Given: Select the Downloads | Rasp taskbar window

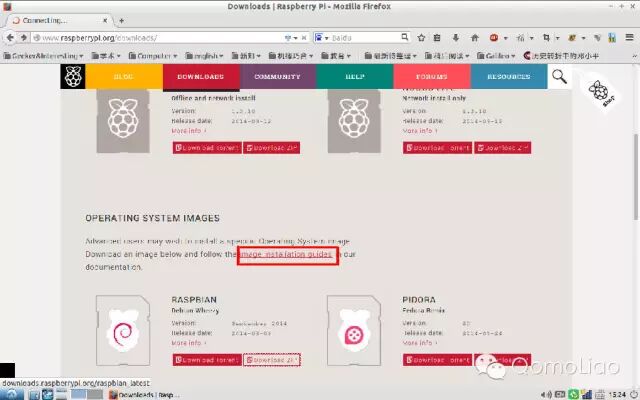Looking at the screenshot, I should pos(145,395).
